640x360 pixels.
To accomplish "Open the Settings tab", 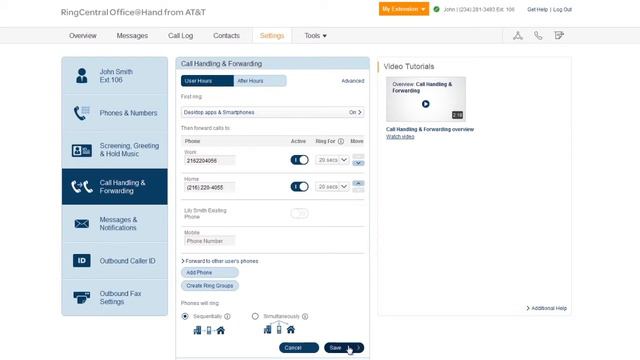I will click(x=272, y=36).
